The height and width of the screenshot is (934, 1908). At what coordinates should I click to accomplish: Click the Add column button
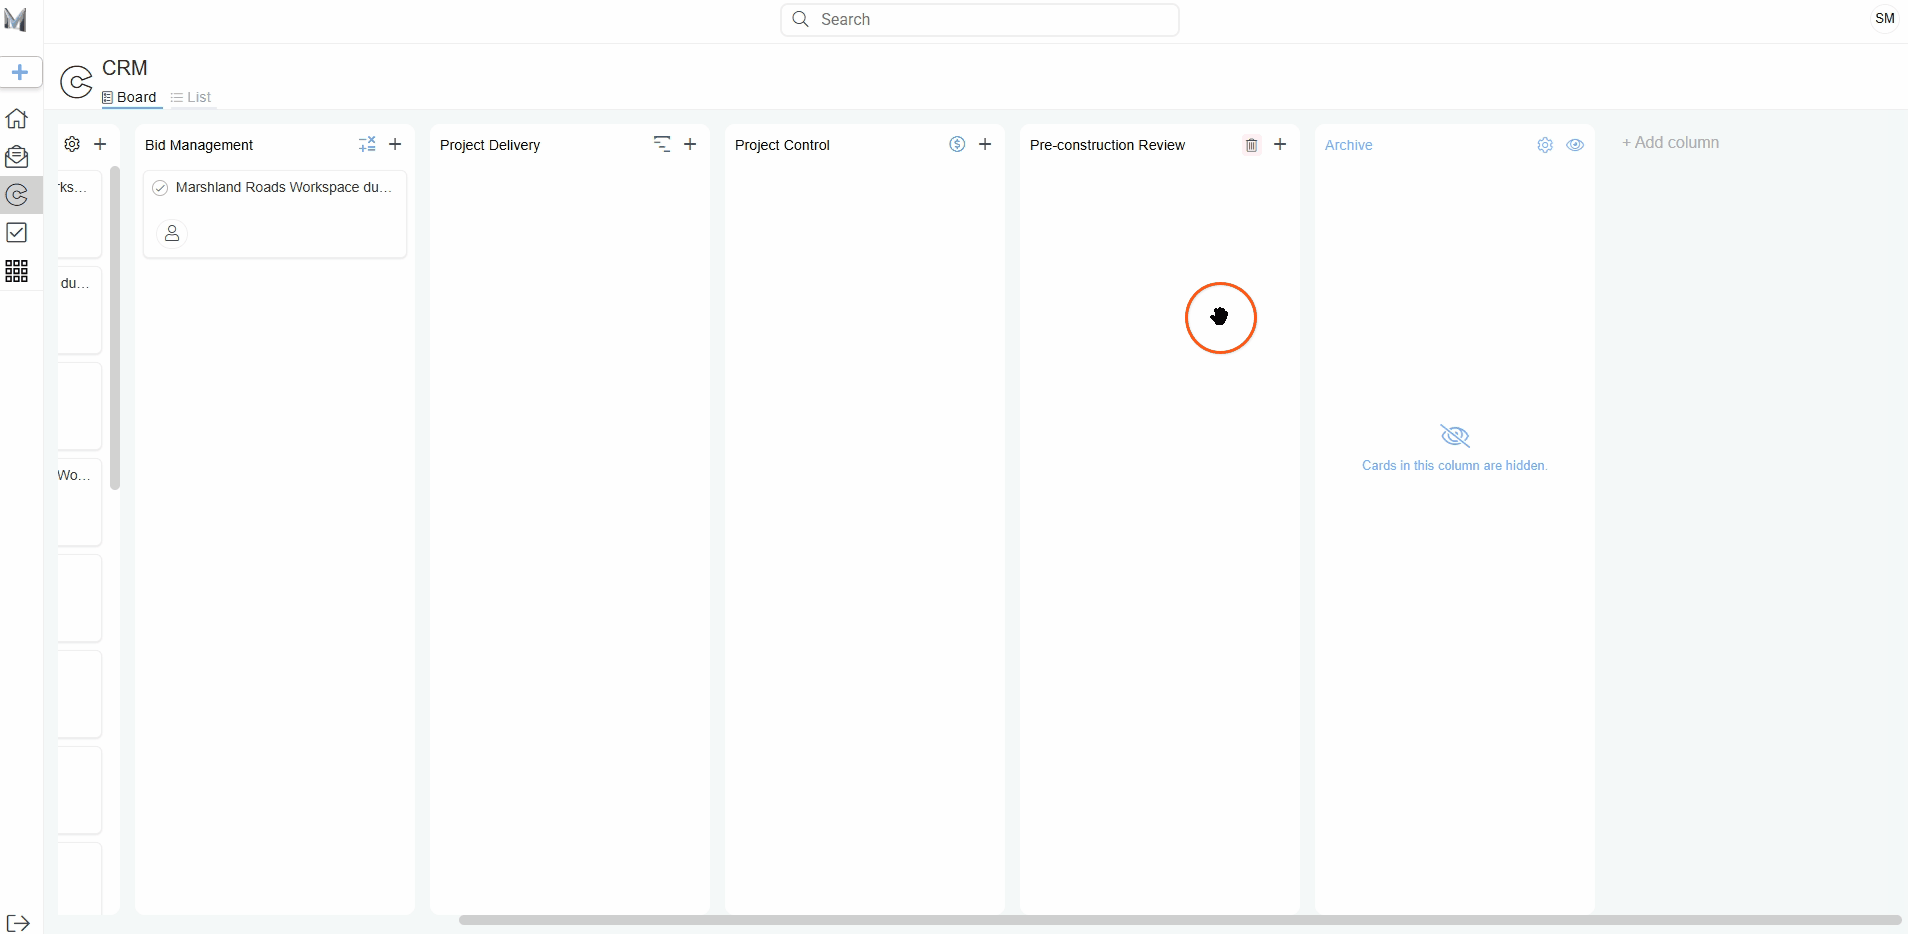1670,143
